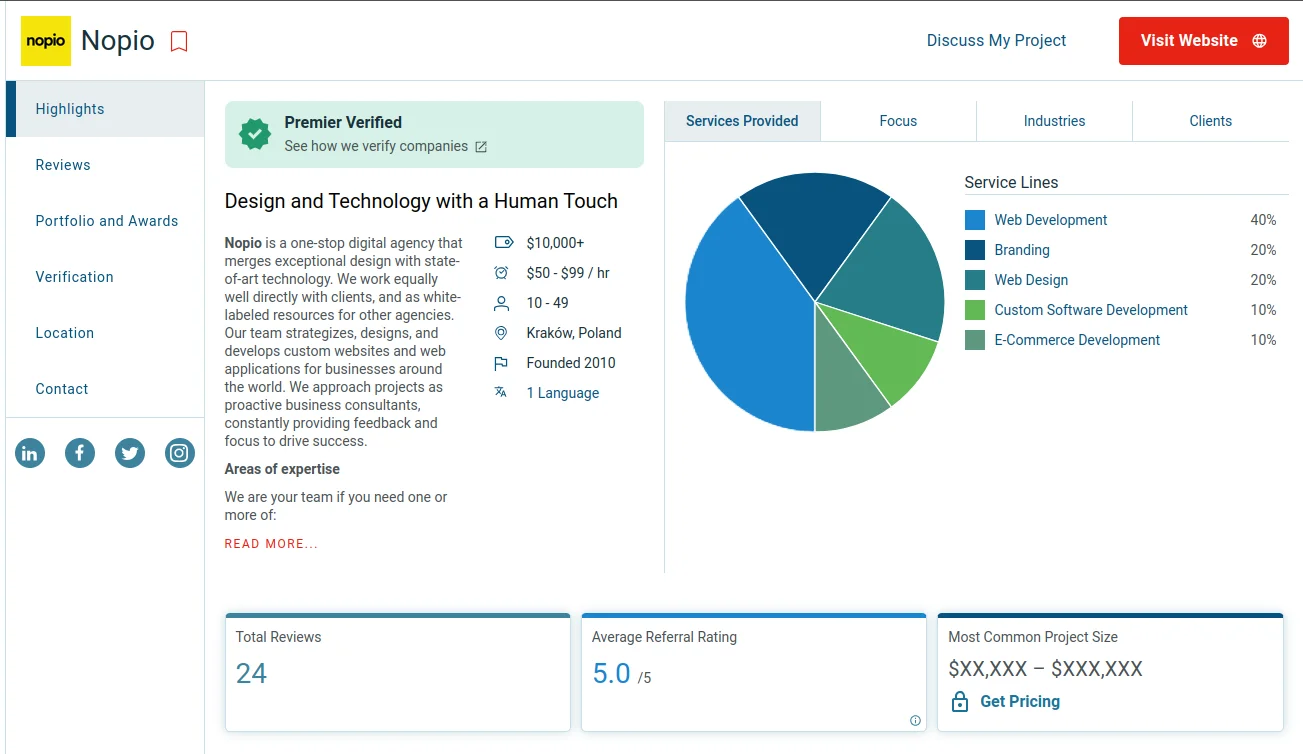The height and width of the screenshot is (754, 1303).
Task: Expand description with READ MORE
Action: click(271, 544)
